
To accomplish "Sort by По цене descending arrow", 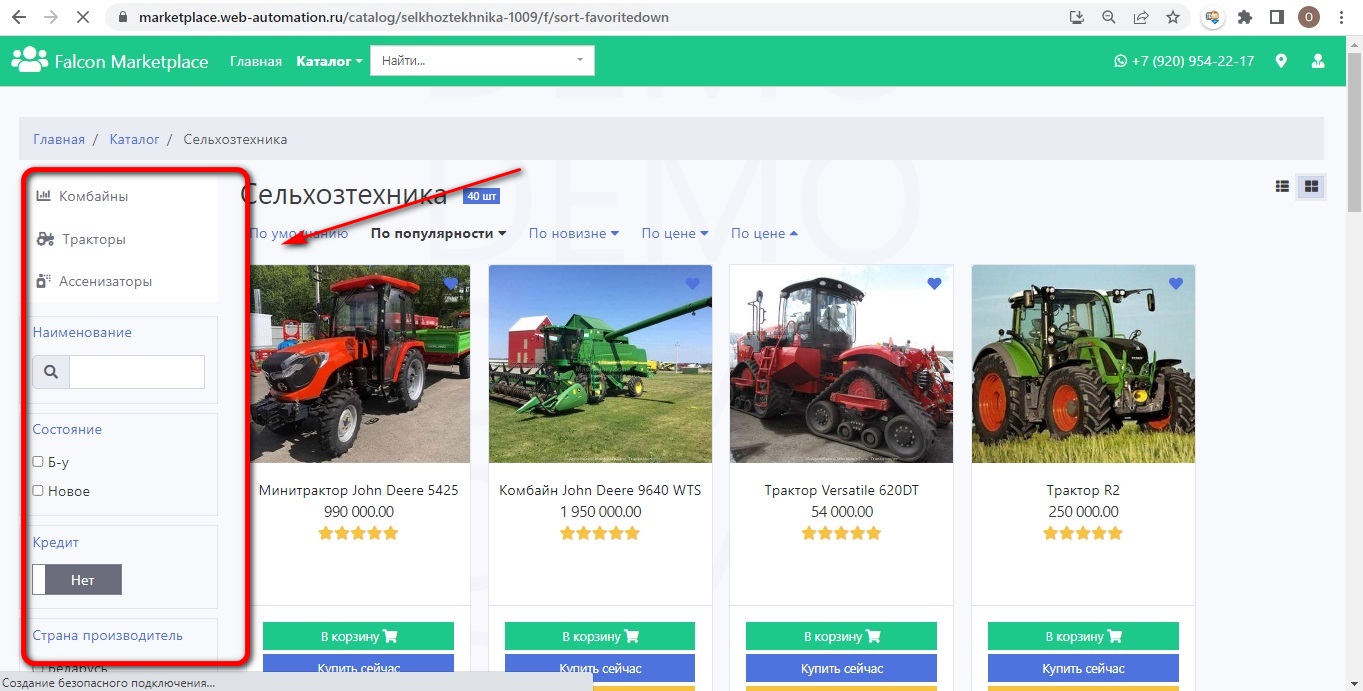I will pos(675,233).
